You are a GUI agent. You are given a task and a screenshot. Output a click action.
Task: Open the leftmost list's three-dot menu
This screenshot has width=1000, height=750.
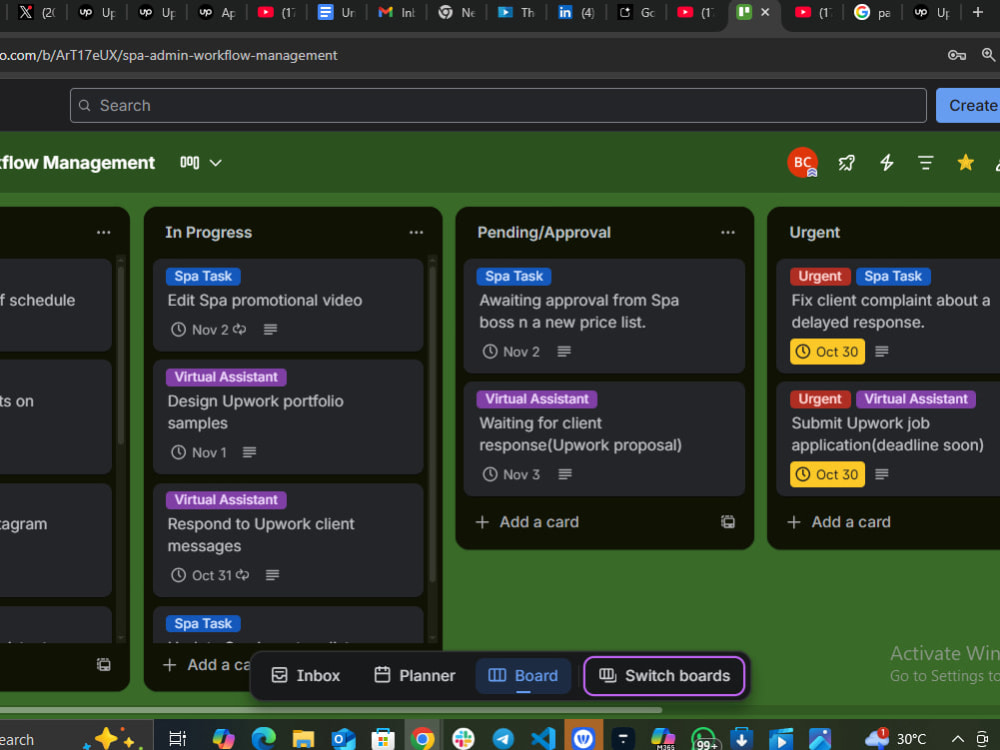click(x=103, y=233)
